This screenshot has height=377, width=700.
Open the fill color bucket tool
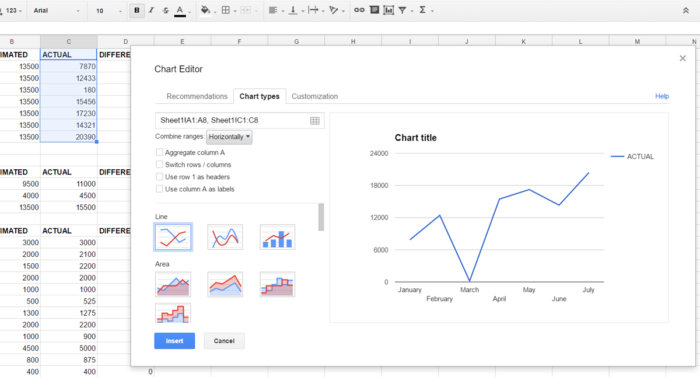click(205, 10)
